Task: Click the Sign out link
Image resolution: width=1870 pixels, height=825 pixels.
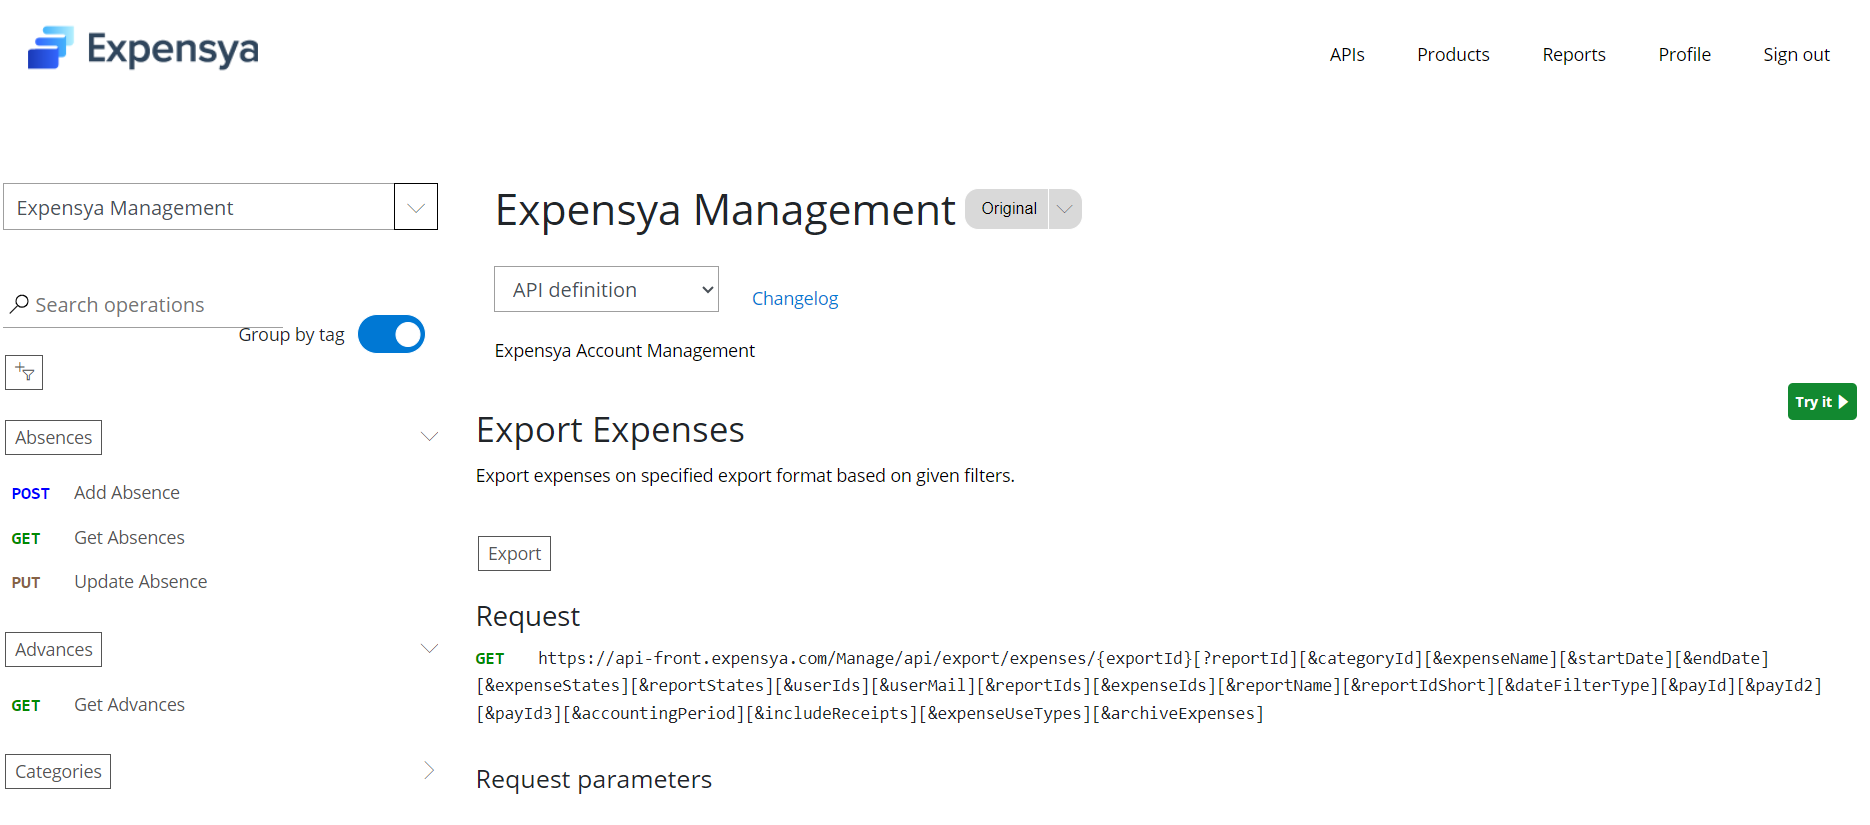Action: (1795, 55)
